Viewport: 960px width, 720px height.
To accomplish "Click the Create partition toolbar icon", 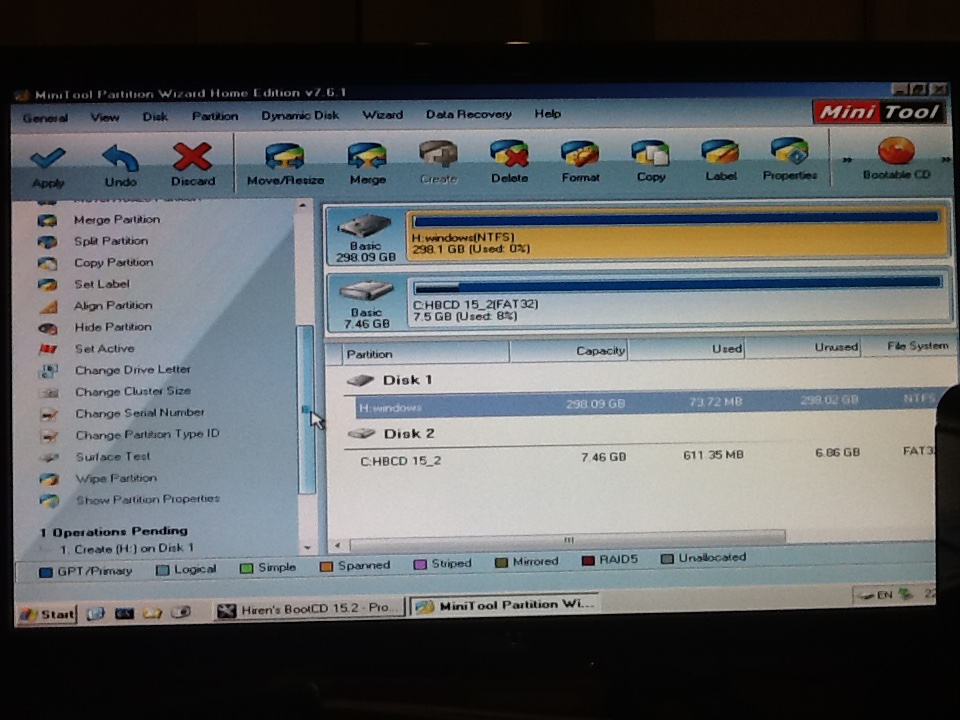I will 438,162.
